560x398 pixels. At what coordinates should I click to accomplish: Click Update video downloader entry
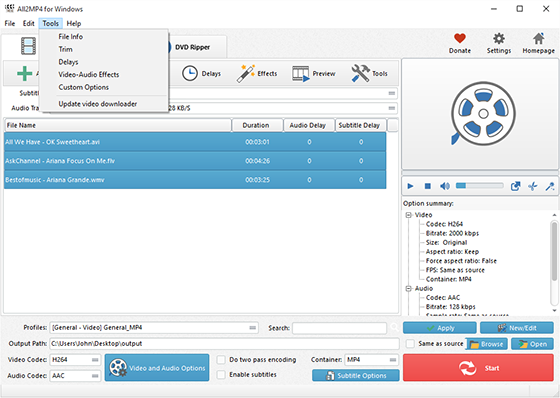[98, 104]
